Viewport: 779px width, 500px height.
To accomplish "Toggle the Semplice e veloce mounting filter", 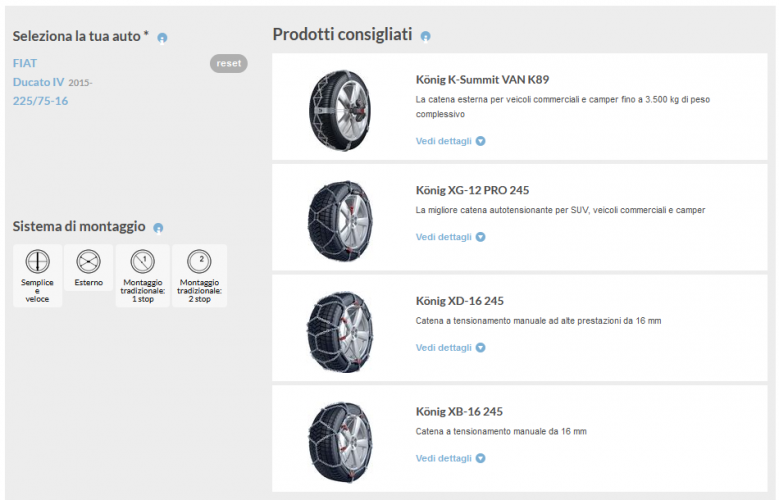I will point(37,274).
